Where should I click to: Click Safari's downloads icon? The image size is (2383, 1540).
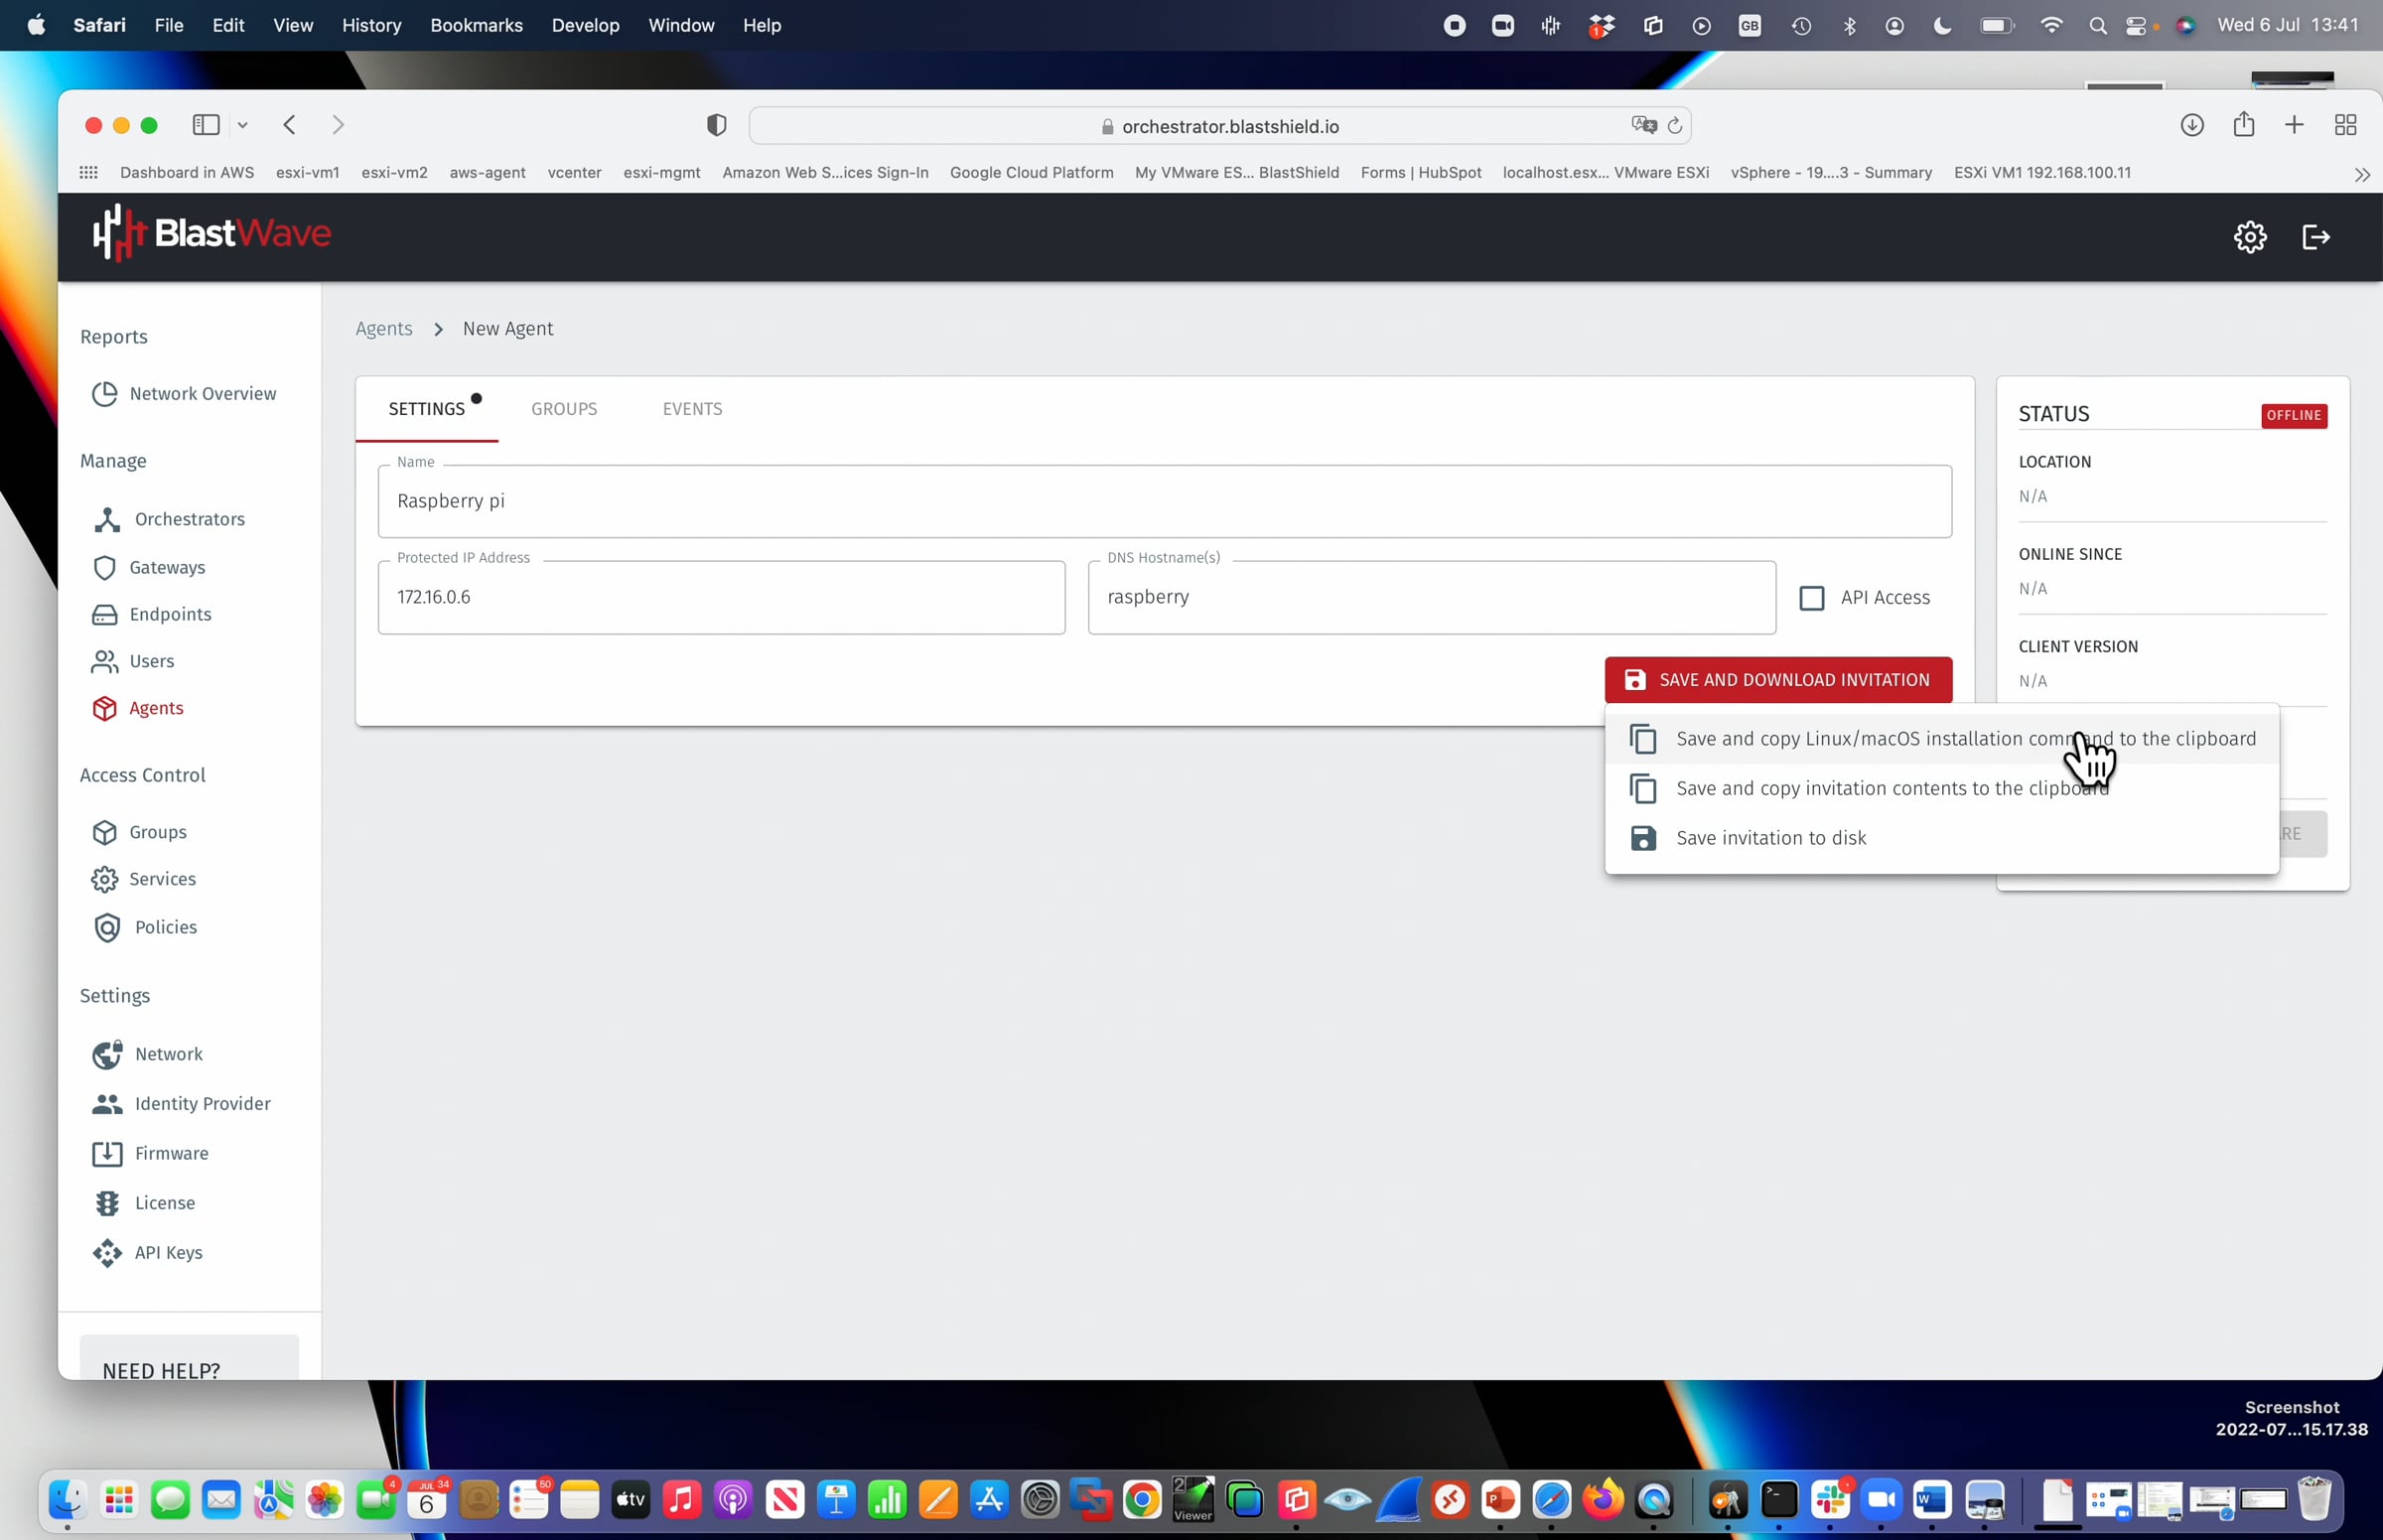point(2192,125)
